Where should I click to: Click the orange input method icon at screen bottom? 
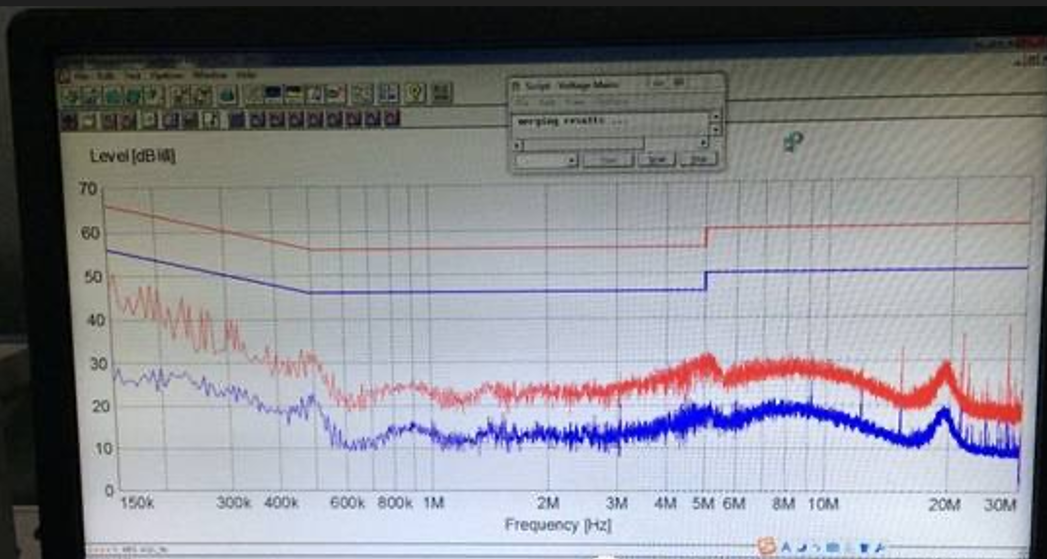767,546
